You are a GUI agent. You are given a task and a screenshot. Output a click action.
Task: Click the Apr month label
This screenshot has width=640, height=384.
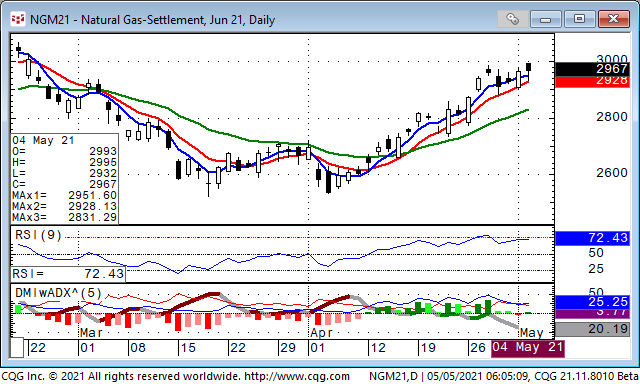point(321,333)
